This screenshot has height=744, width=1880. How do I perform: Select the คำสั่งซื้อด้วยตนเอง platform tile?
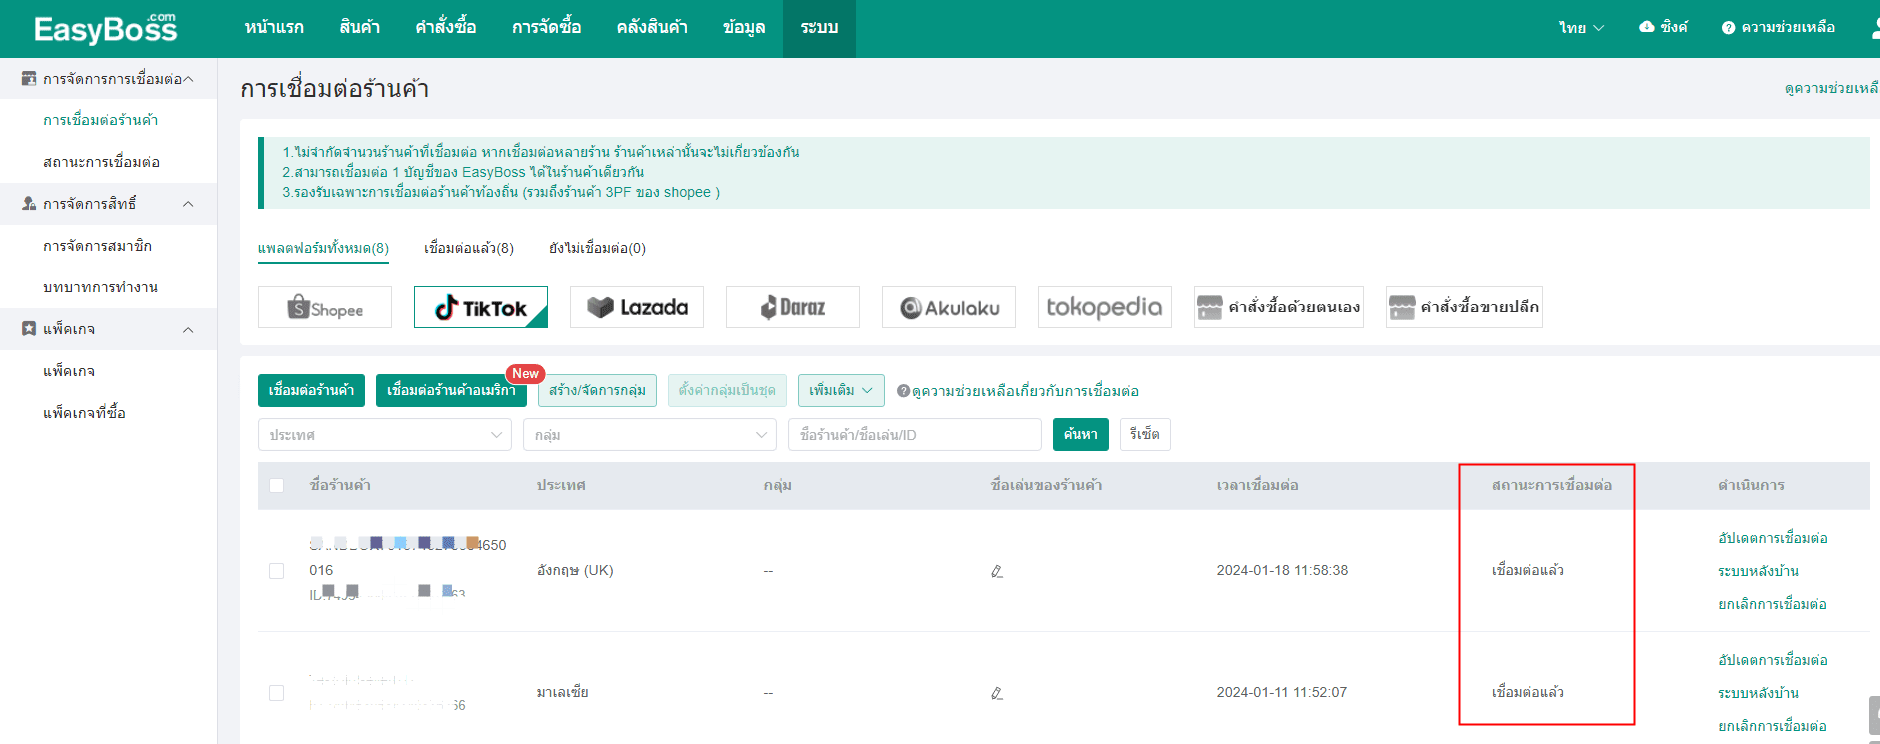click(x=1279, y=307)
